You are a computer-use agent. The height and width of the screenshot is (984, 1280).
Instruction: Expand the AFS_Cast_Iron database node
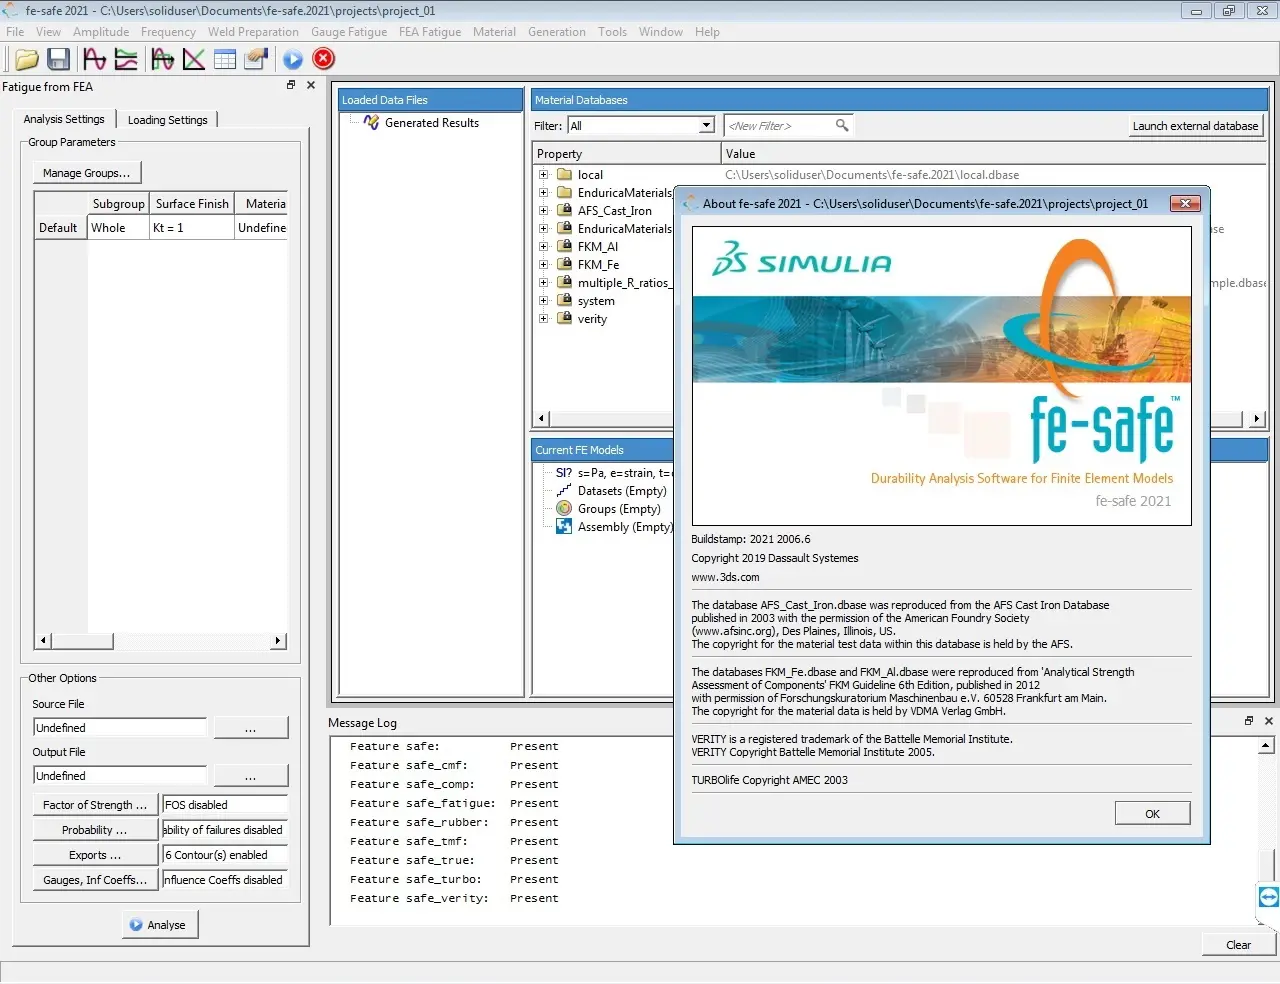544,211
